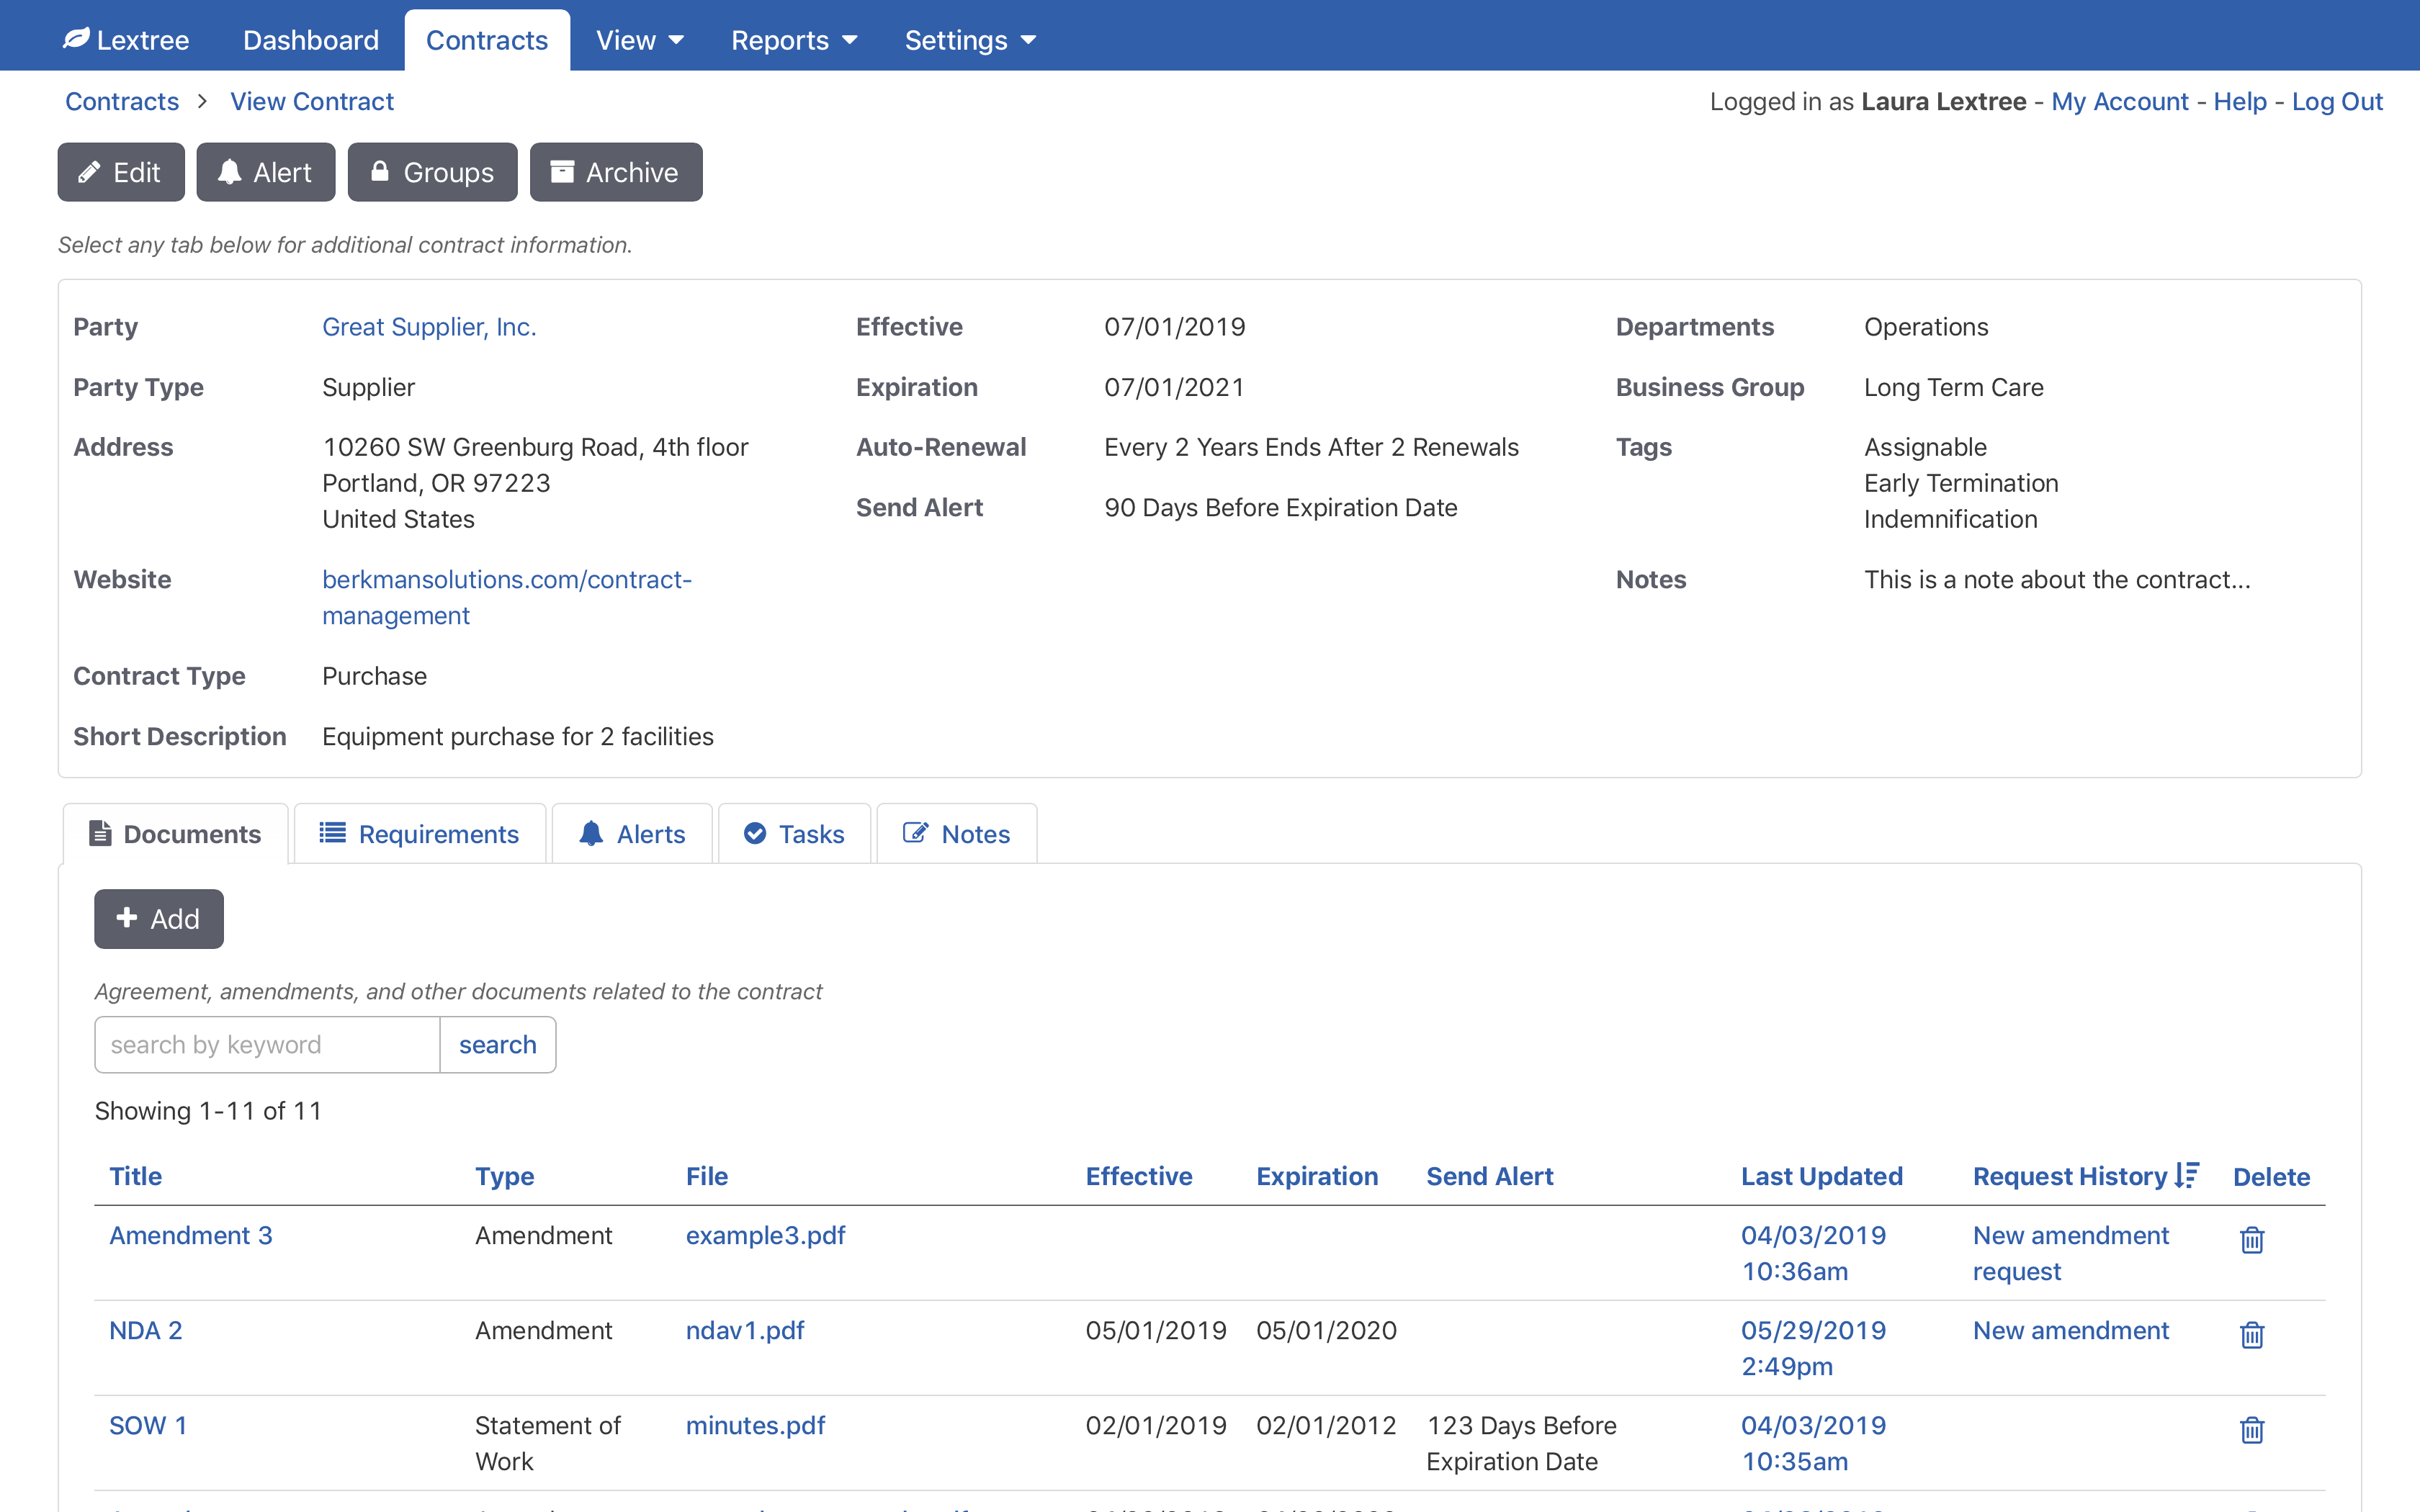Switch to the Documents tab
Screen dimensions: 2420x1512
click(176, 833)
